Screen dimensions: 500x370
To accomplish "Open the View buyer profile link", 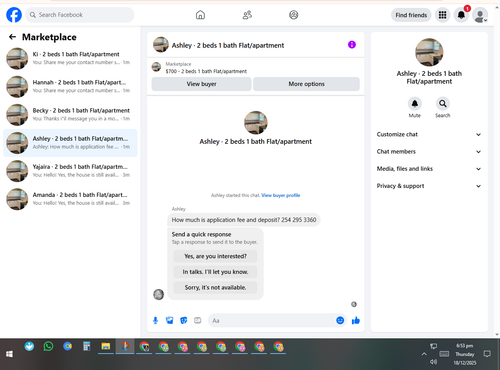I will (281, 195).
